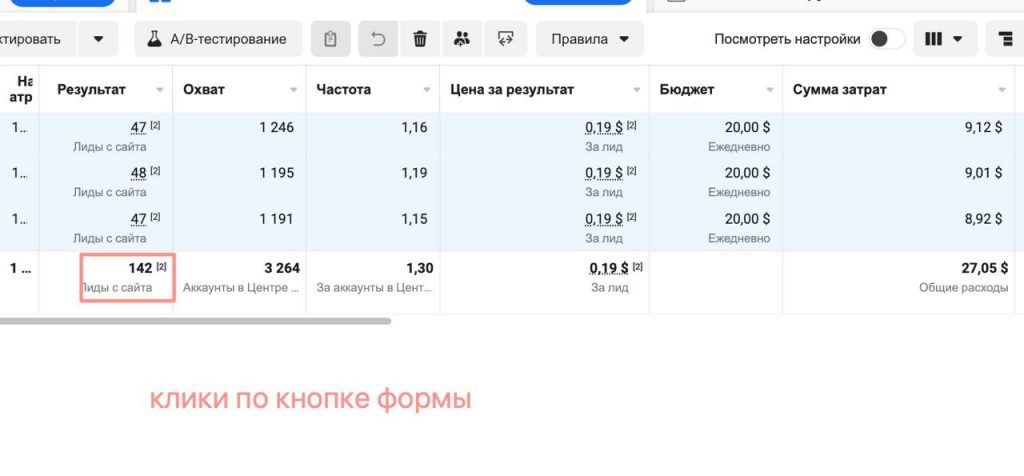Sort by the Цена за результат column header
Viewport: 1024px width, 476px height.
click(x=511, y=89)
